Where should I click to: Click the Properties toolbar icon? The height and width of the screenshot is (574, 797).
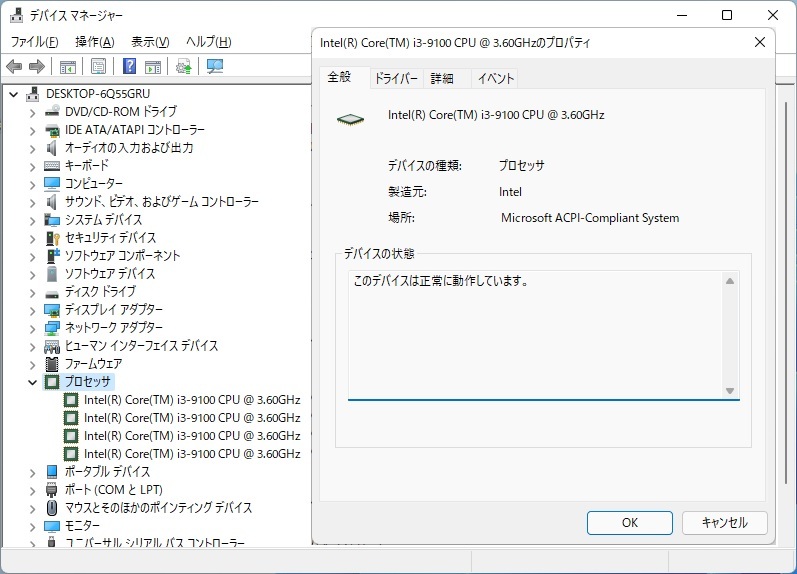(98, 67)
